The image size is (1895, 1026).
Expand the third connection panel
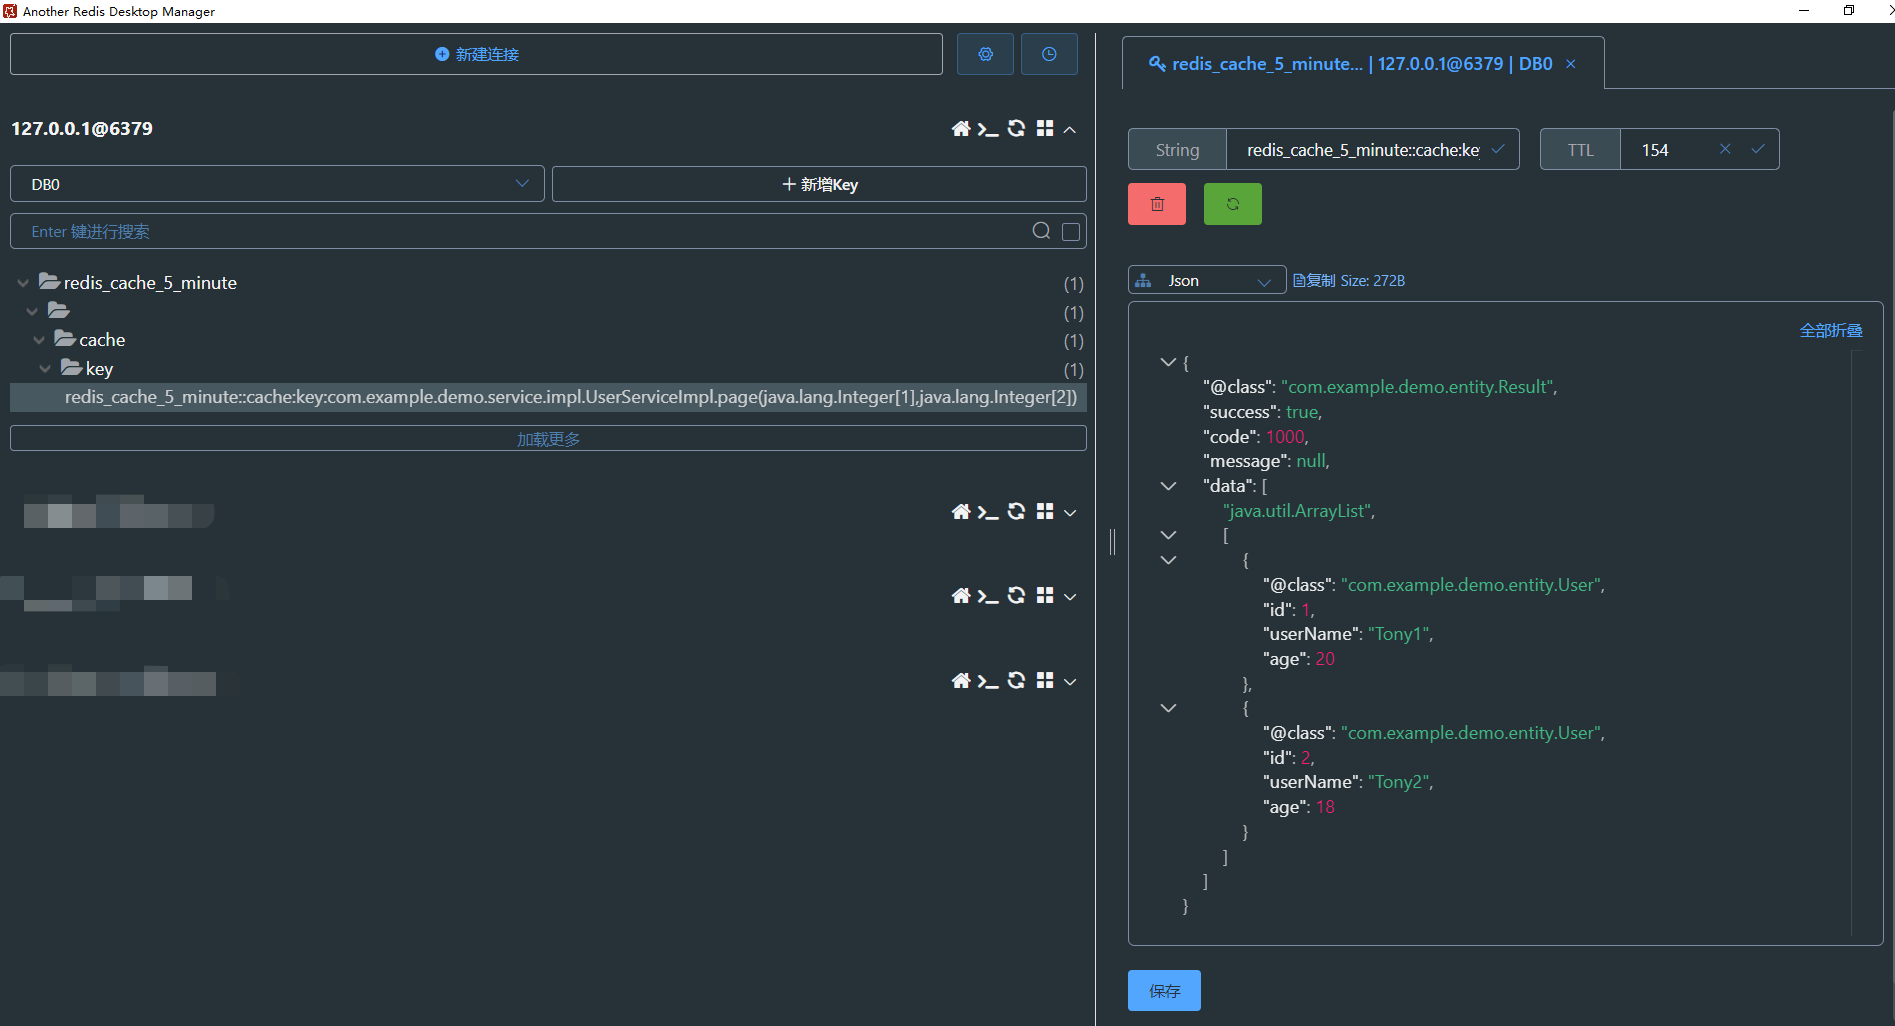pyautogui.click(x=1070, y=597)
